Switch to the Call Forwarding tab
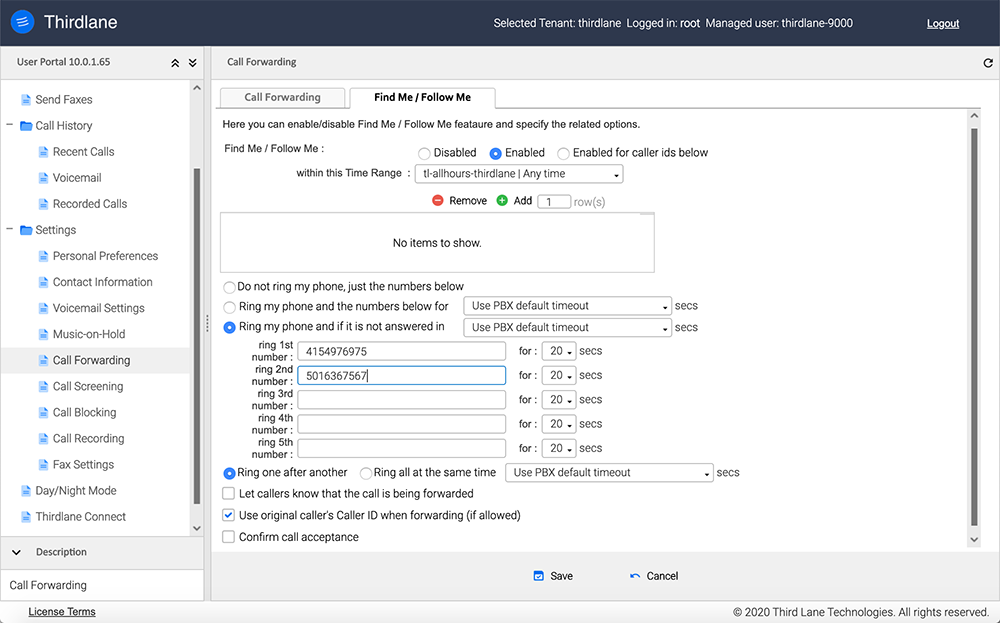Image resolution: width=1000 pixels, height=623 pixels. click(282, 98)
